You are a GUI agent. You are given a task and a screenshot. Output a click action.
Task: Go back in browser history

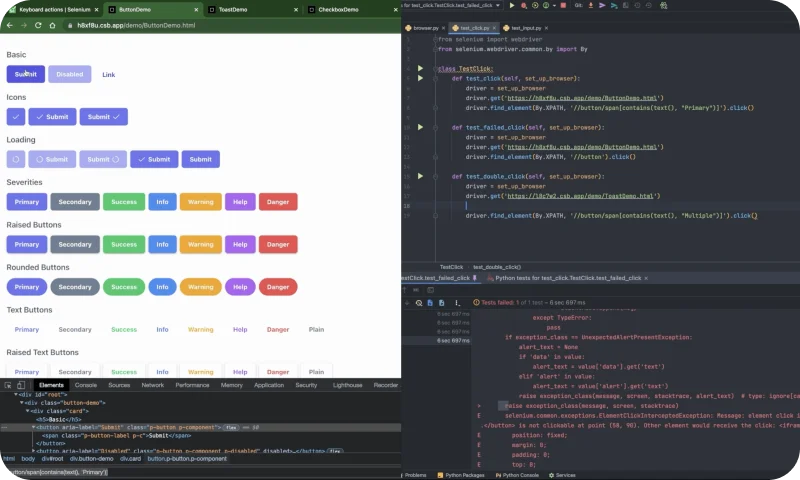[10, 25]
